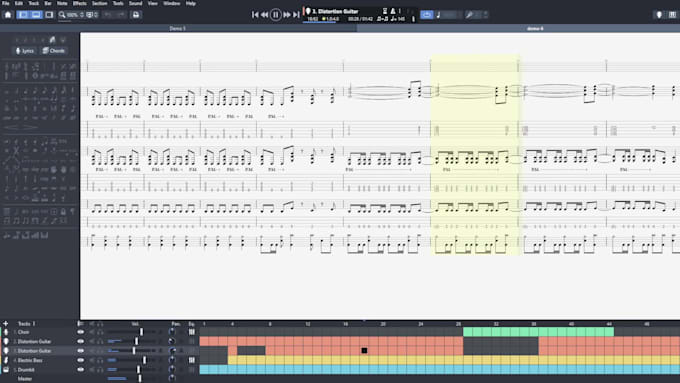Open the Effects menu
The width and height of the screenshot is (680, 383).
tap(79, 3)
